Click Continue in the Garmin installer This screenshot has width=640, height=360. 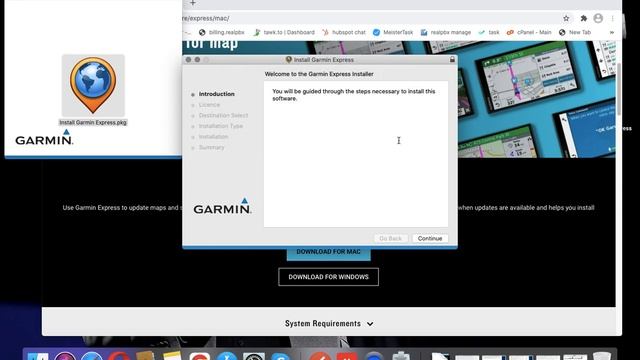tap(430, 238)
